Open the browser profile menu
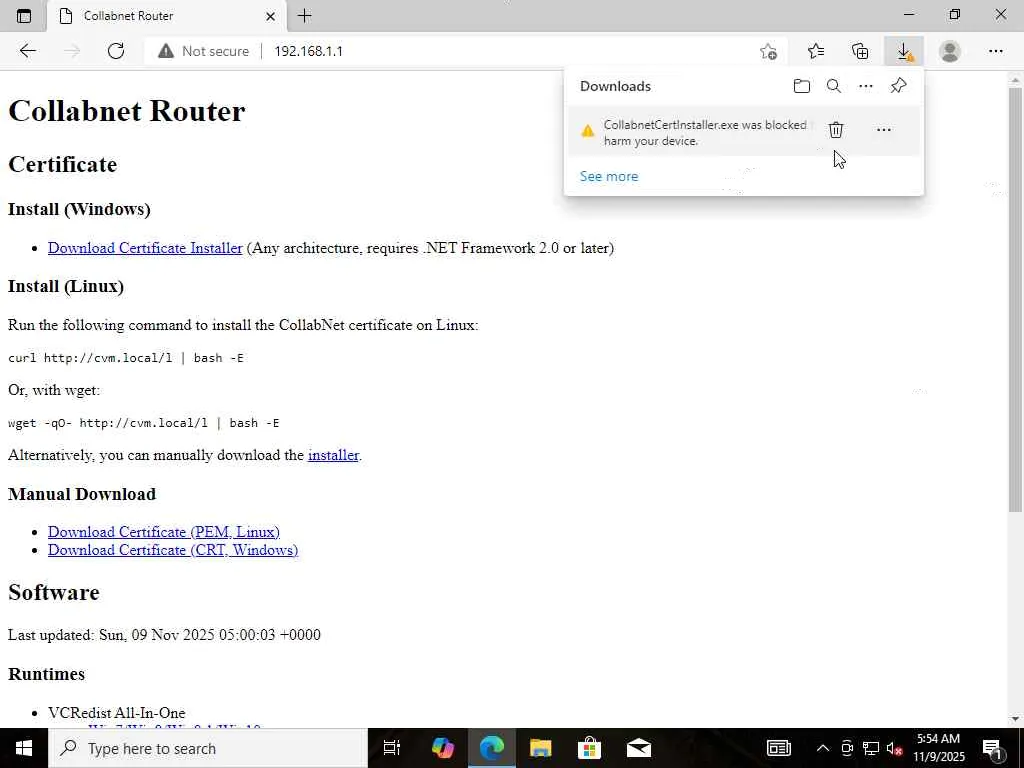This screenshot has width=1024, height=768. point(950,51)
